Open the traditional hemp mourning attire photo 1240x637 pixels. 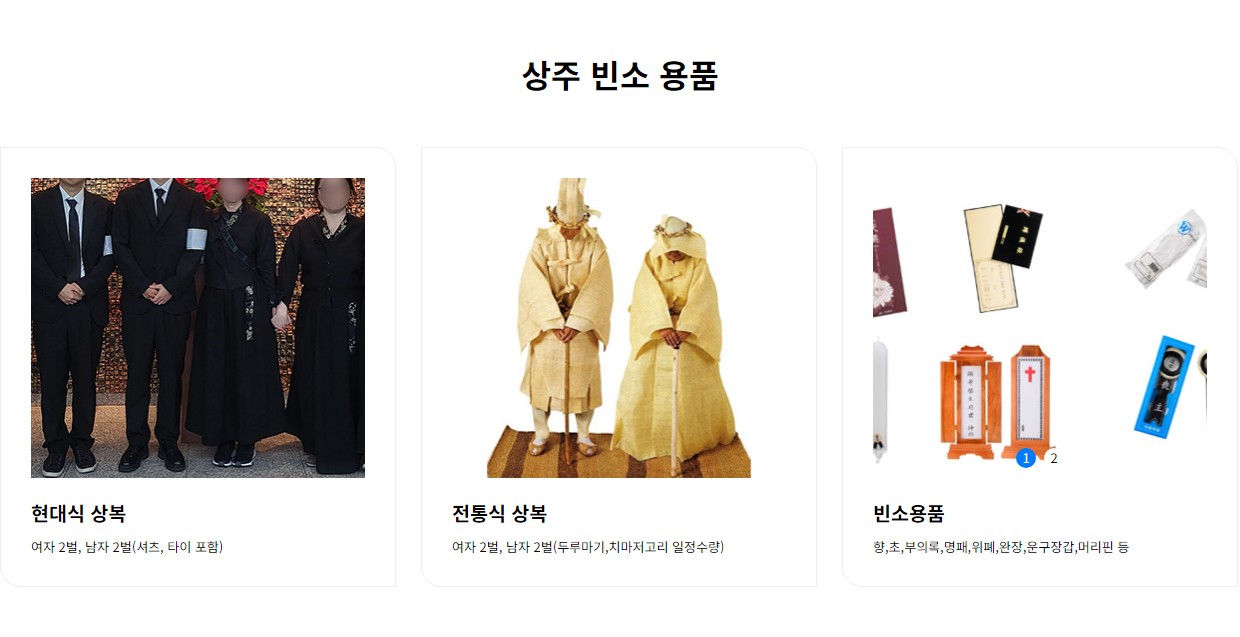619,328
